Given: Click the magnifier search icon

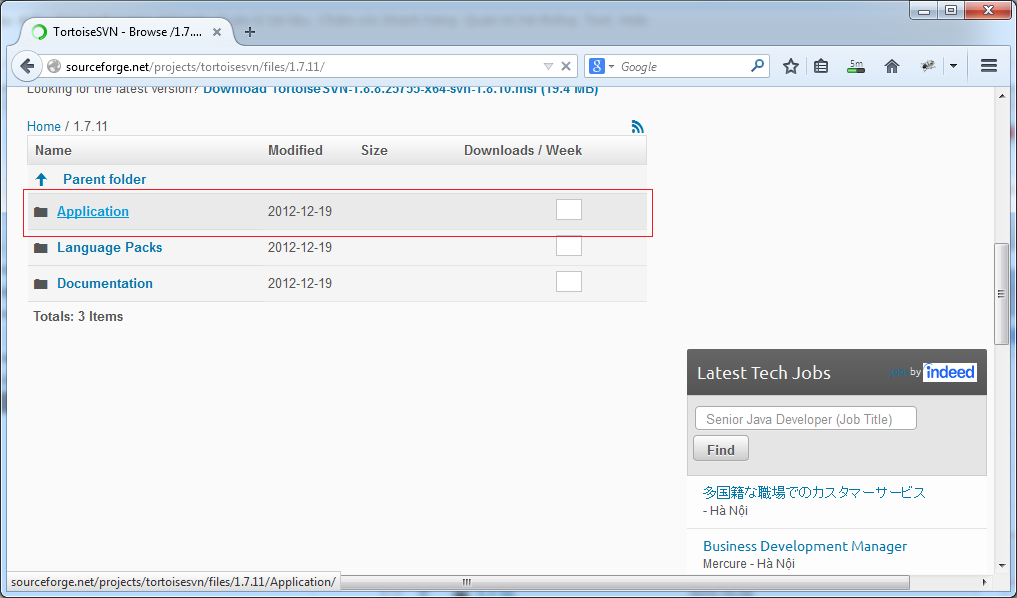Looking at the screenshot, I should pyautogui.click(x=757, y=66).
